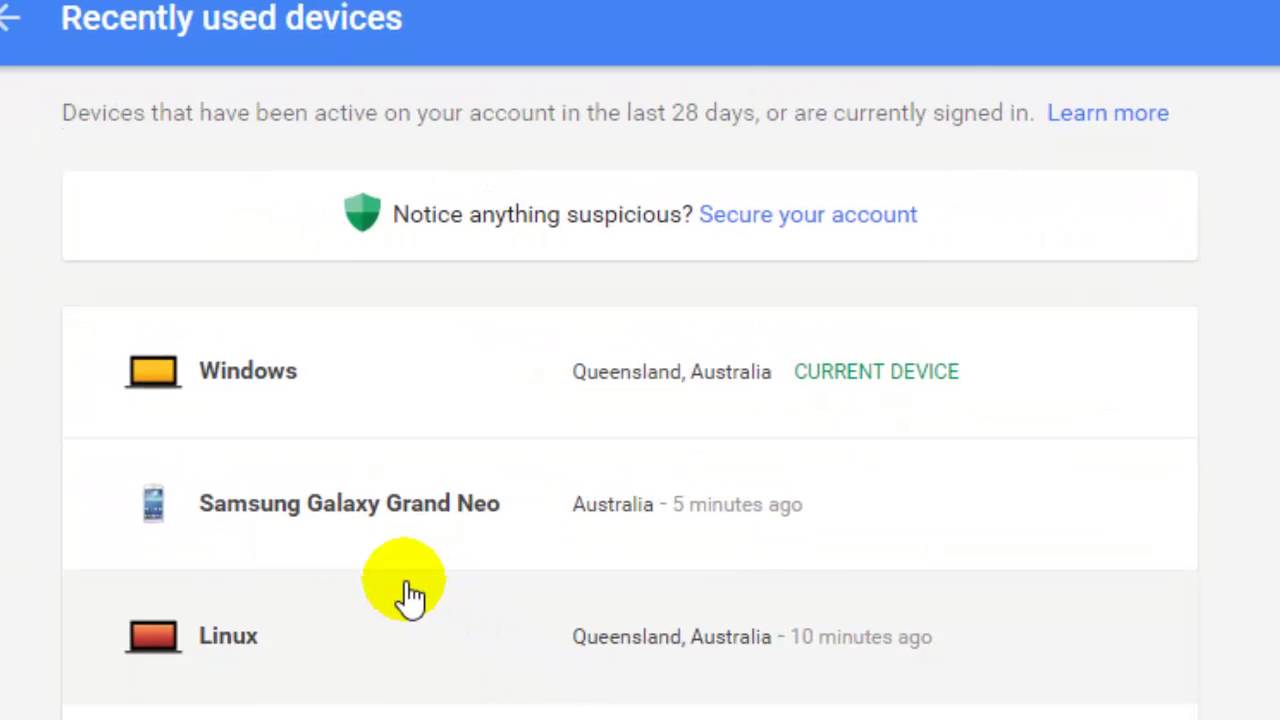
Task: Click the 5 minutes ago timestamp
Action: click(x=737, y=505)
